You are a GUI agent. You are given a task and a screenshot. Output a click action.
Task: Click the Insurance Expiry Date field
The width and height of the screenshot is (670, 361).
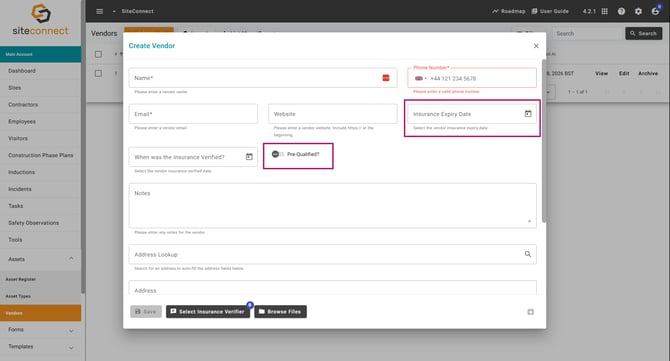click(472, 114)
